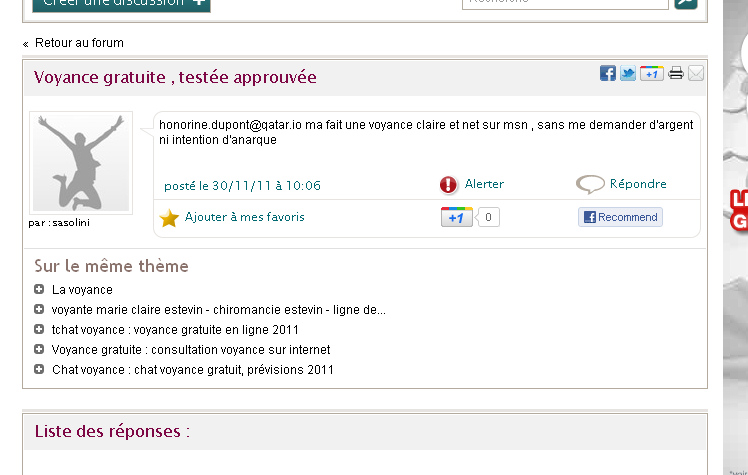Click Google +1 icon in header
The height and width of the screenshot is (475, 748).
651,73
